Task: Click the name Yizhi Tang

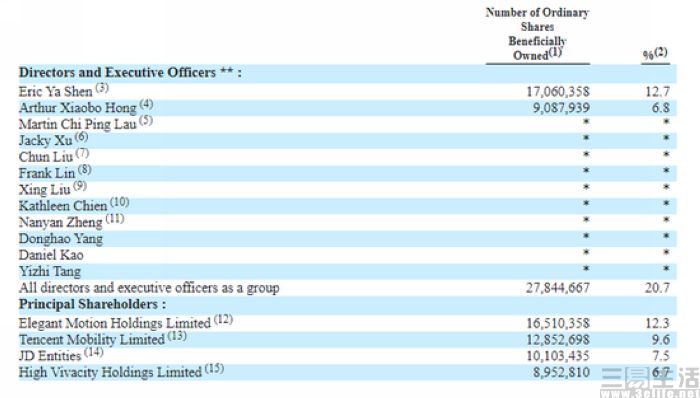Action: (x=50, y=271)
